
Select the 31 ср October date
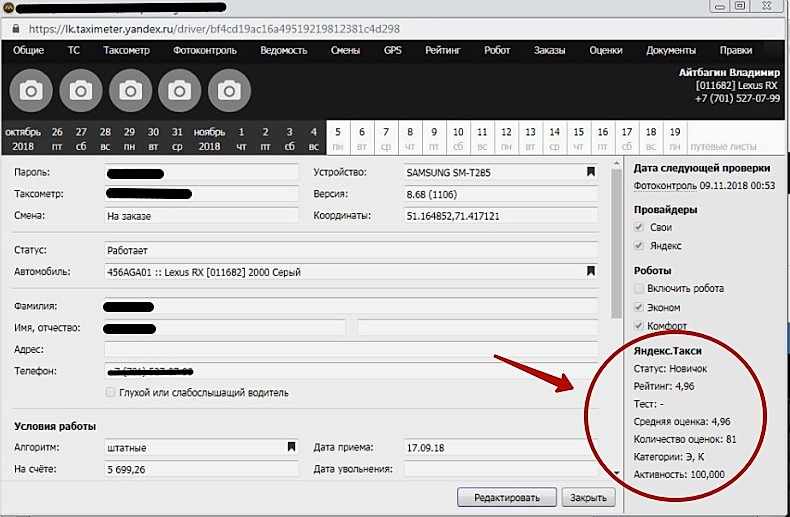(x=177, y=139)
